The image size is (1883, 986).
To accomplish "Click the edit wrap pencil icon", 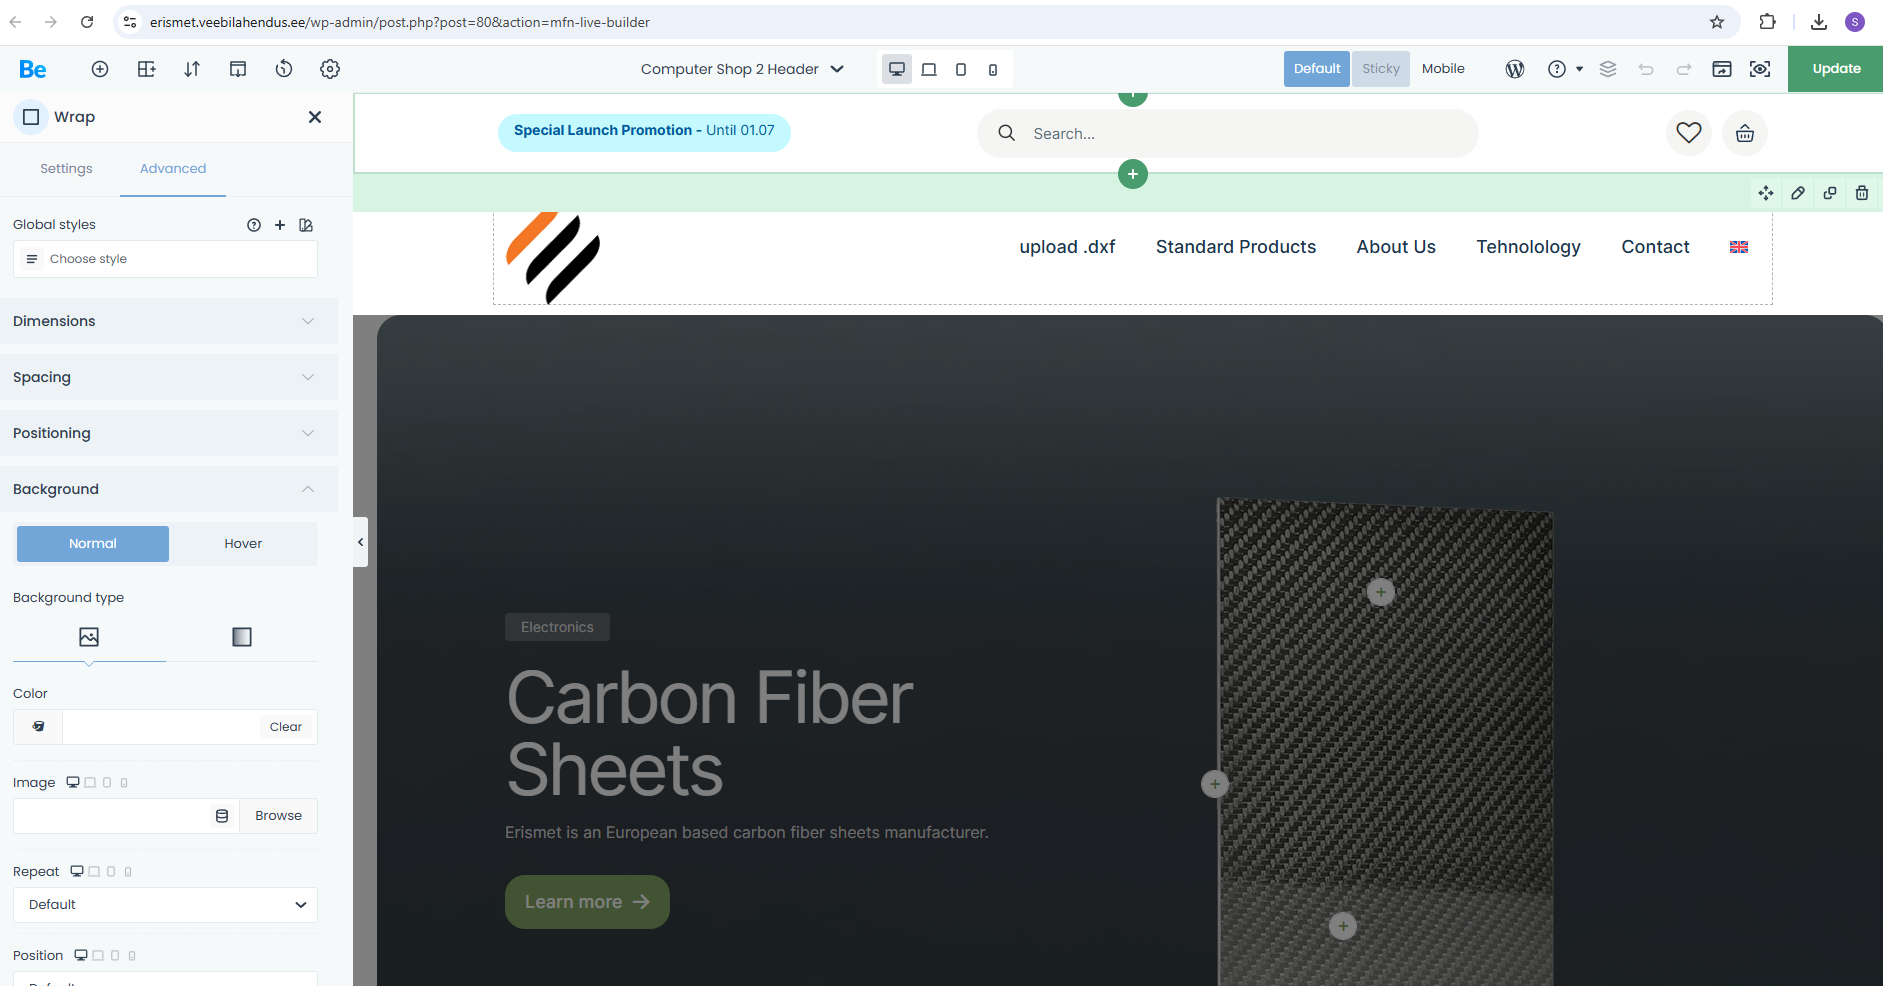I will pos(1798,193).
